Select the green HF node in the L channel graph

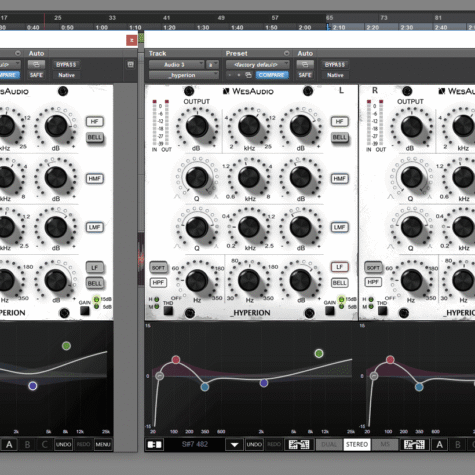tap(319, 353)
